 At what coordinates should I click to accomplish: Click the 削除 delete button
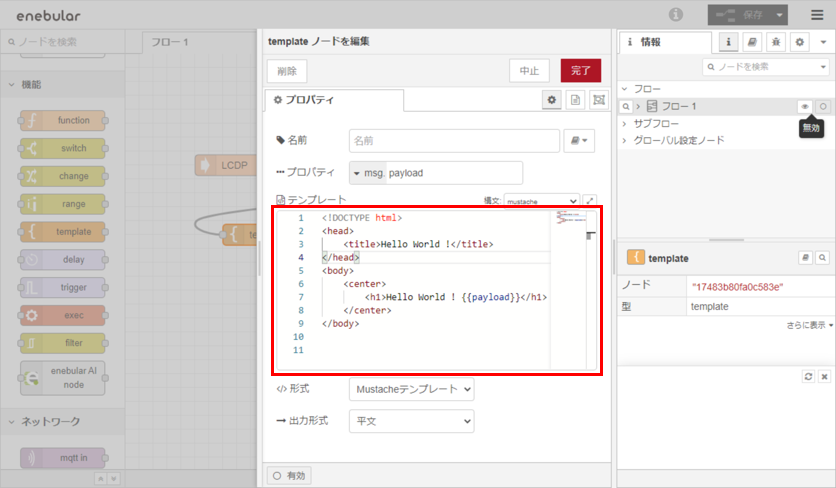pyautogui.click(x=287, y=71)
